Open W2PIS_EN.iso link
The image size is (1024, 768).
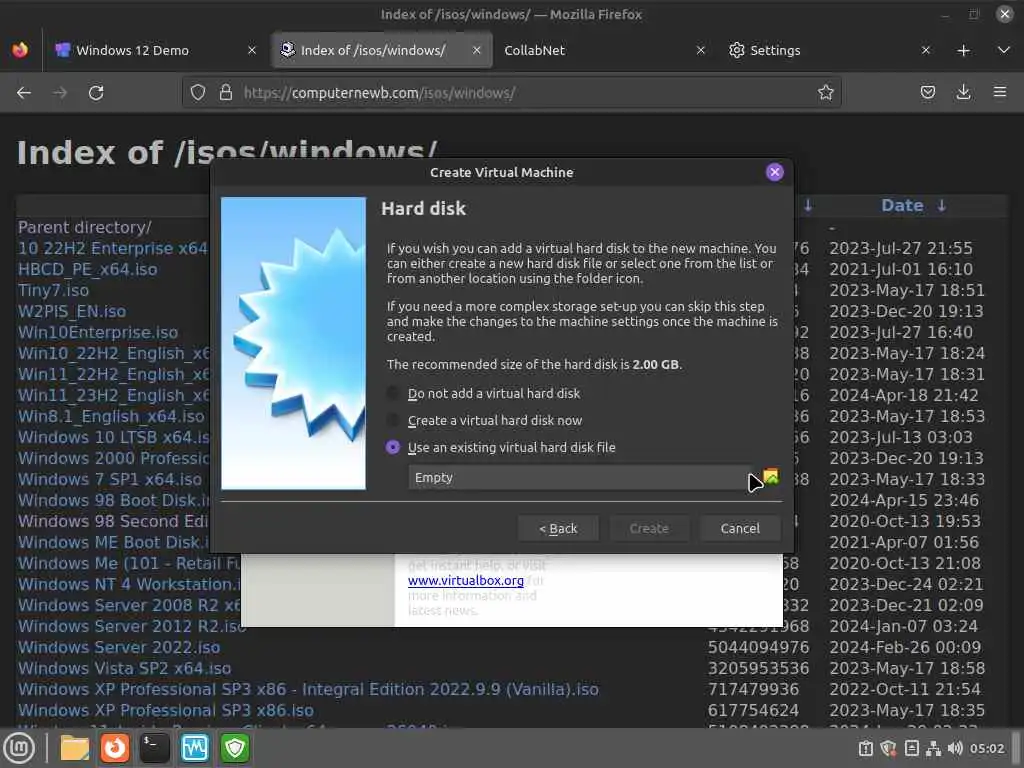pyautogui.click(x=72, y=311)
